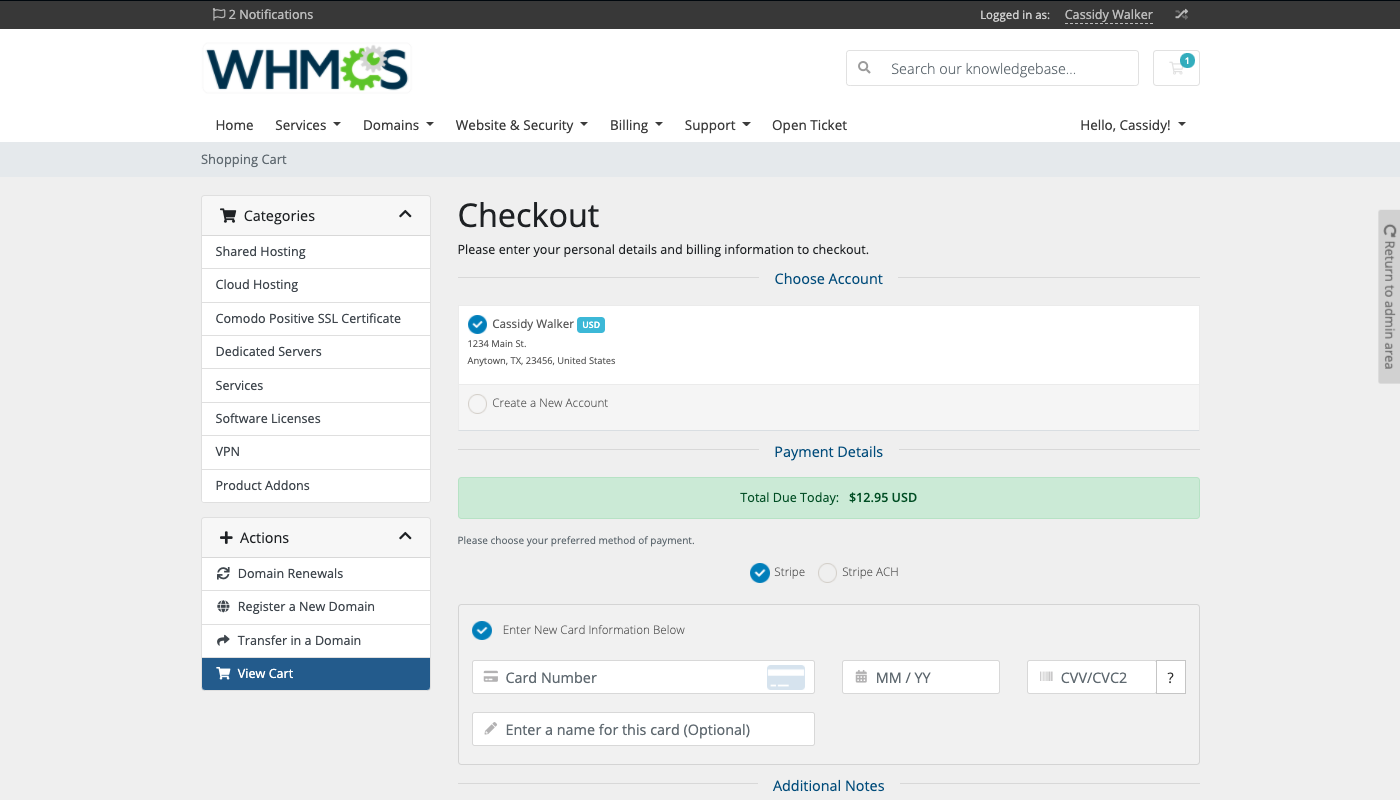
Task: Click the switch account arrows icon
Action: click(x=1181, y=14)
